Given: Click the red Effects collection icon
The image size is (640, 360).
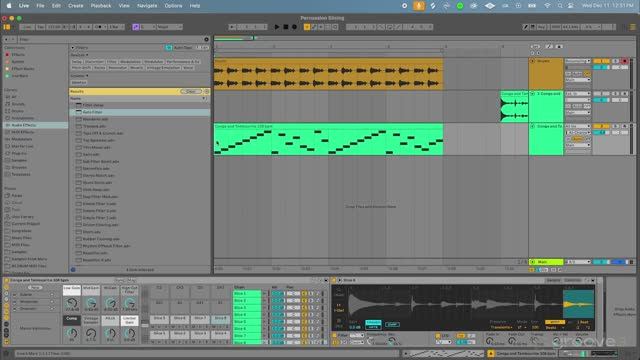Looking at the screenshot, I should click(7, 55).
